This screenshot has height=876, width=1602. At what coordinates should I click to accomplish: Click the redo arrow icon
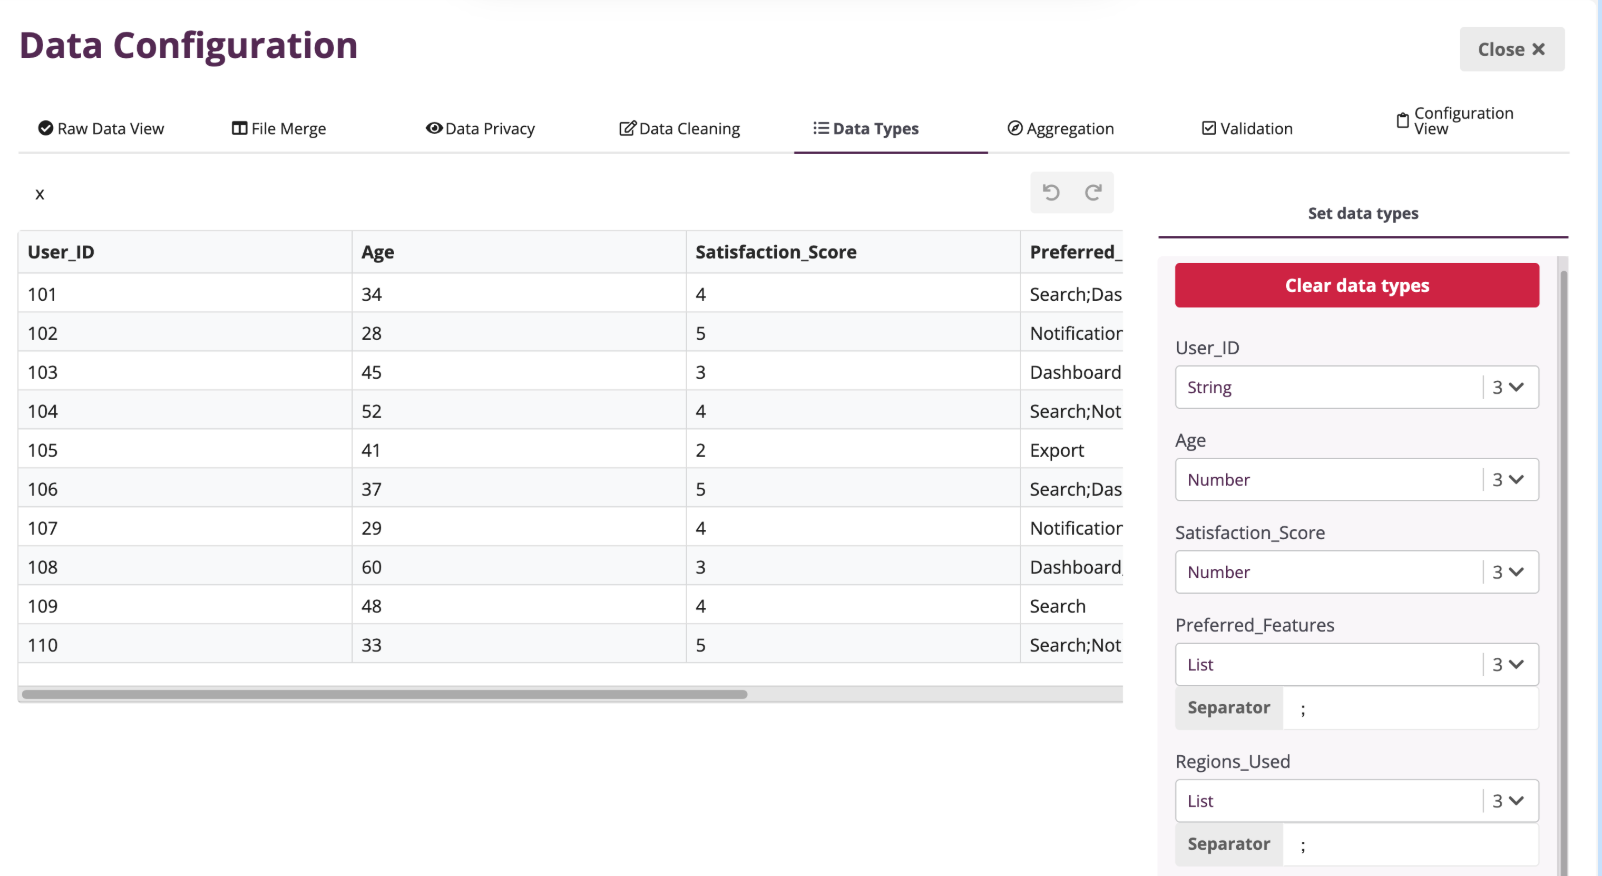tap(1093, 192)
